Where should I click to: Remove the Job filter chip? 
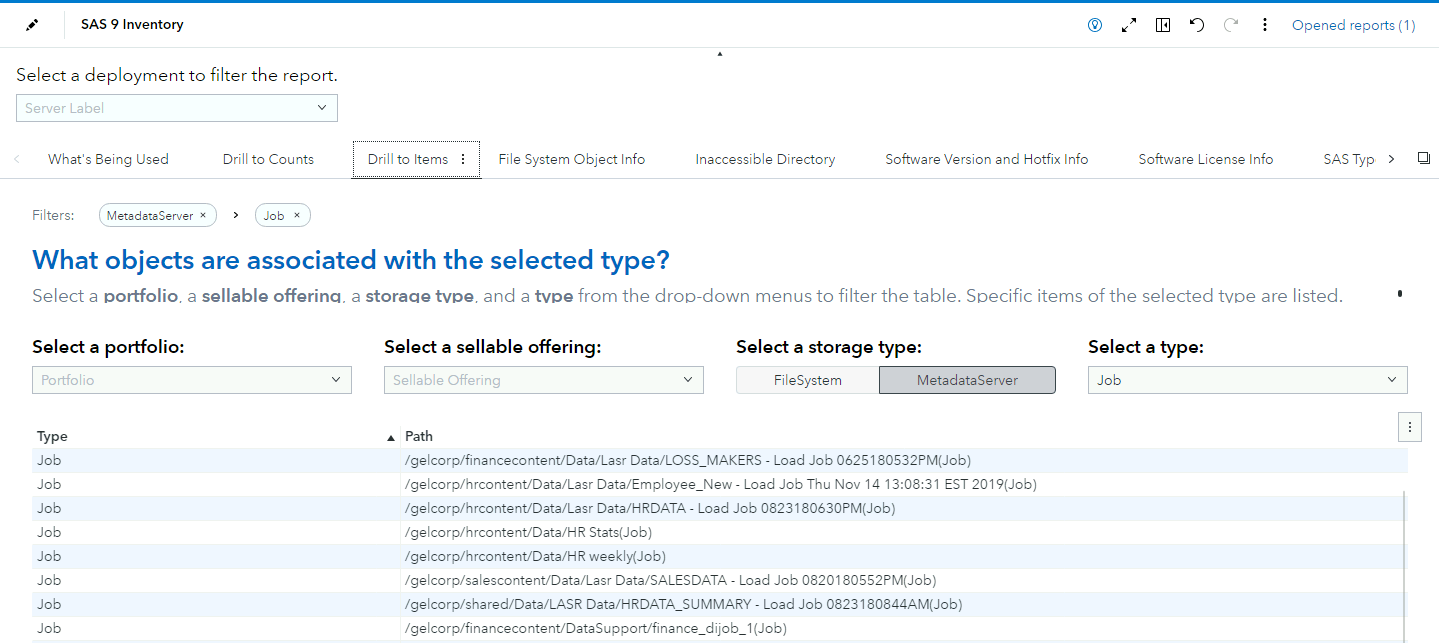click(299, 214)
